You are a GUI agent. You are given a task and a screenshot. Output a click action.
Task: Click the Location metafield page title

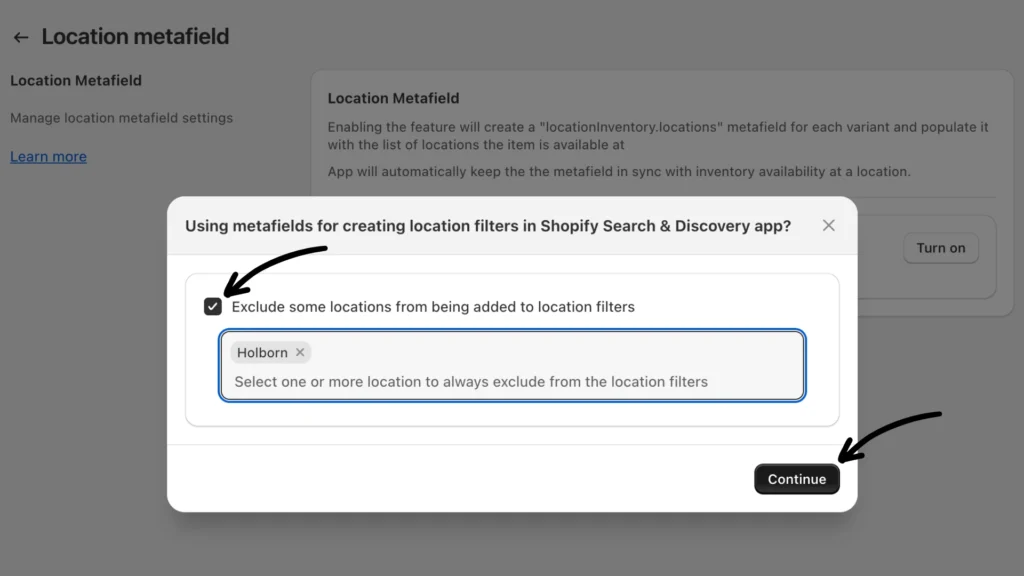tap(135, 37)
